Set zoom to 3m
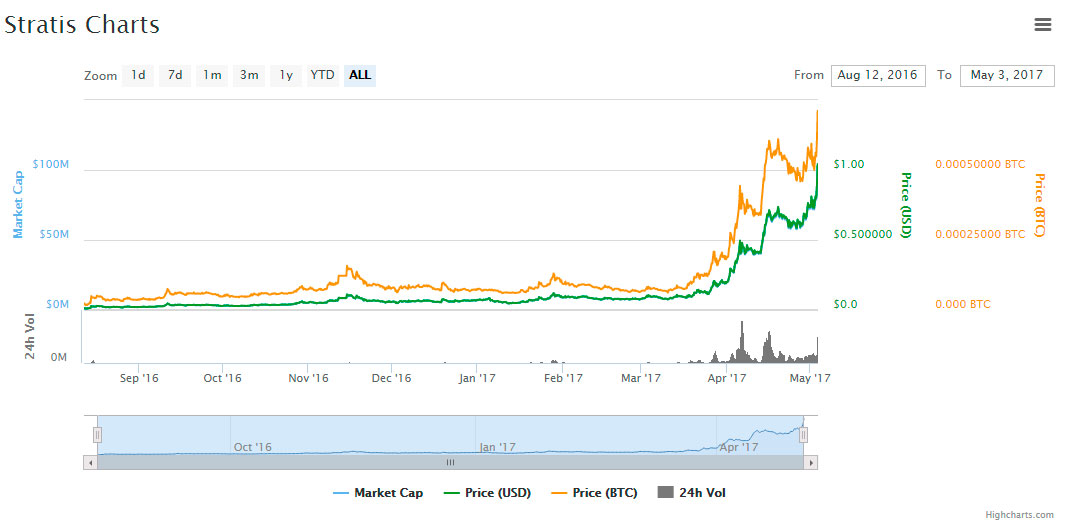 point(249,76)
